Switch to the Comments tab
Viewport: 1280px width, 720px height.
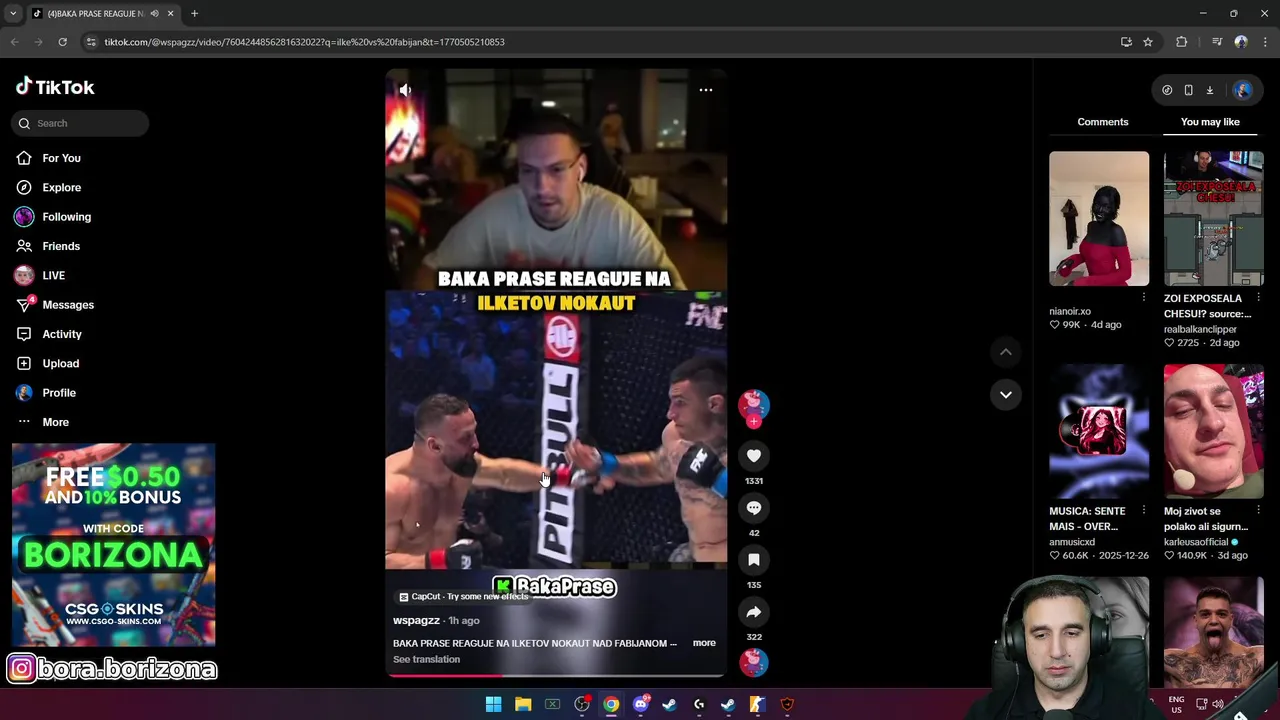pos(1103,122)
